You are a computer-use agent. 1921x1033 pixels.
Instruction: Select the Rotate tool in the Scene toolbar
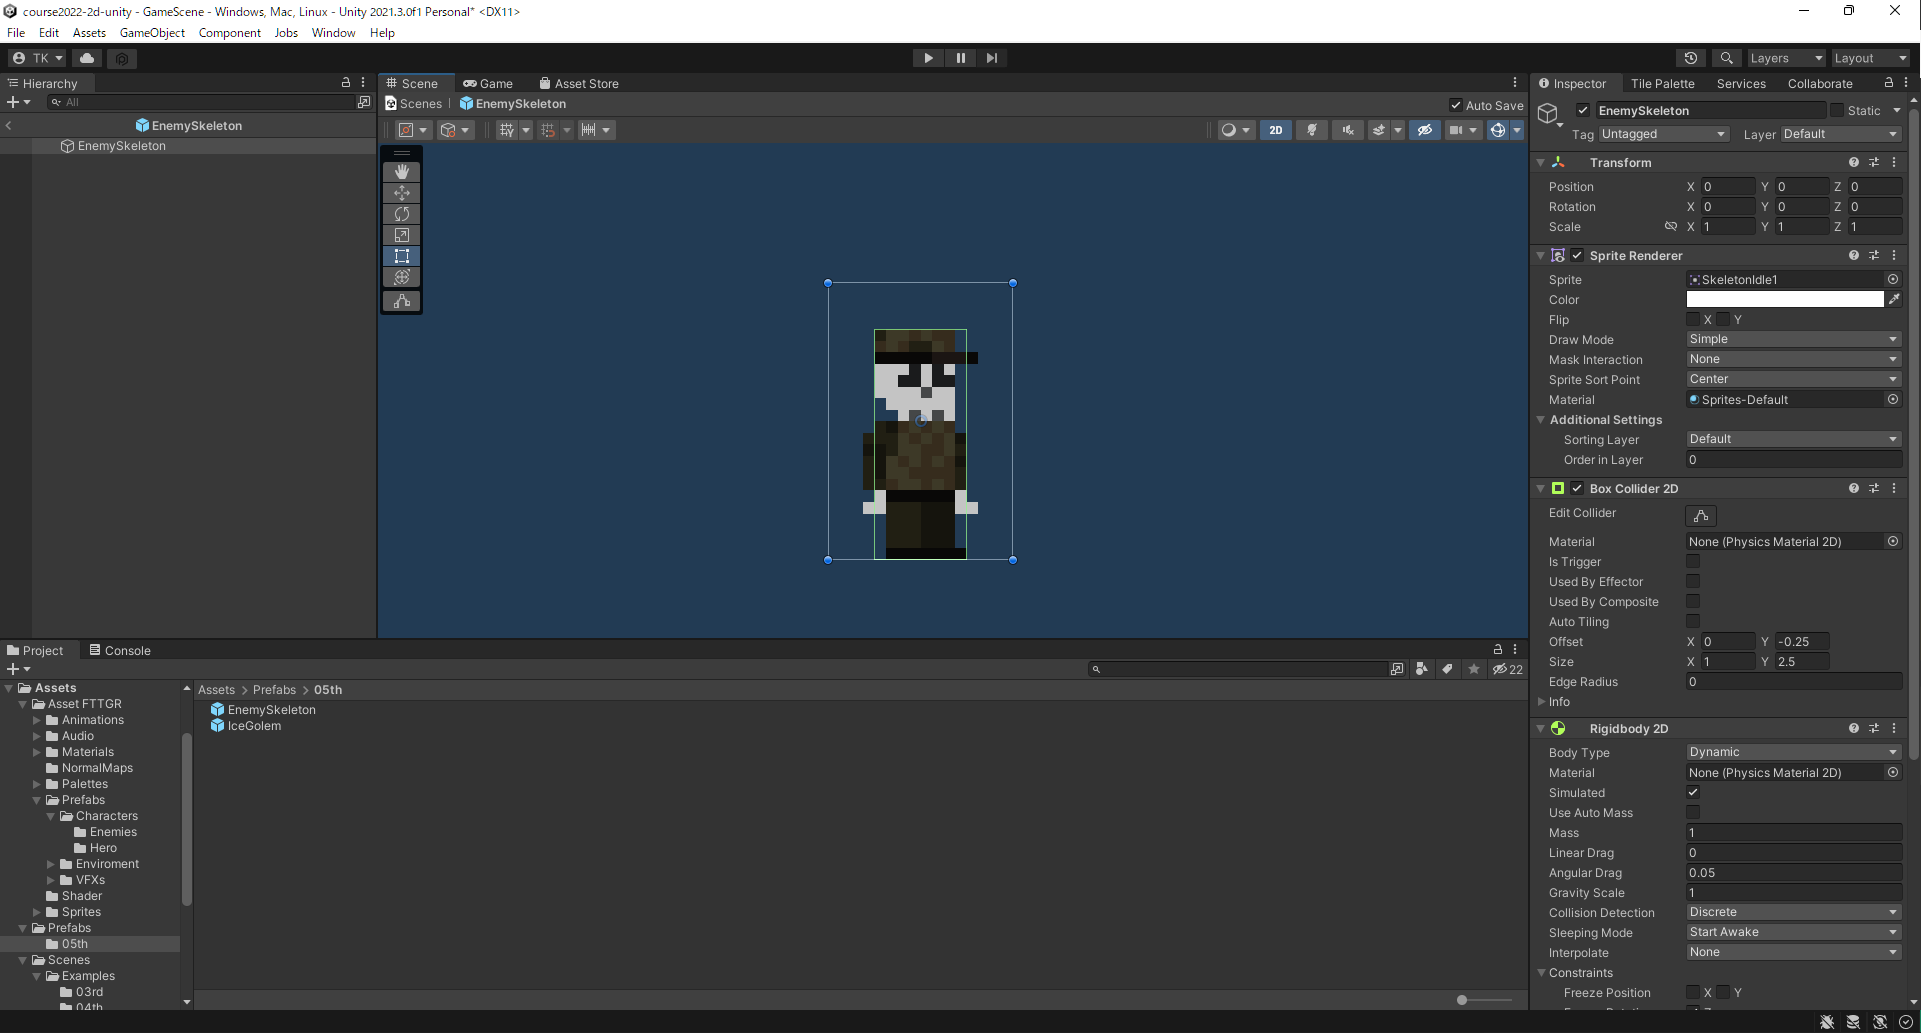[402, 214]
